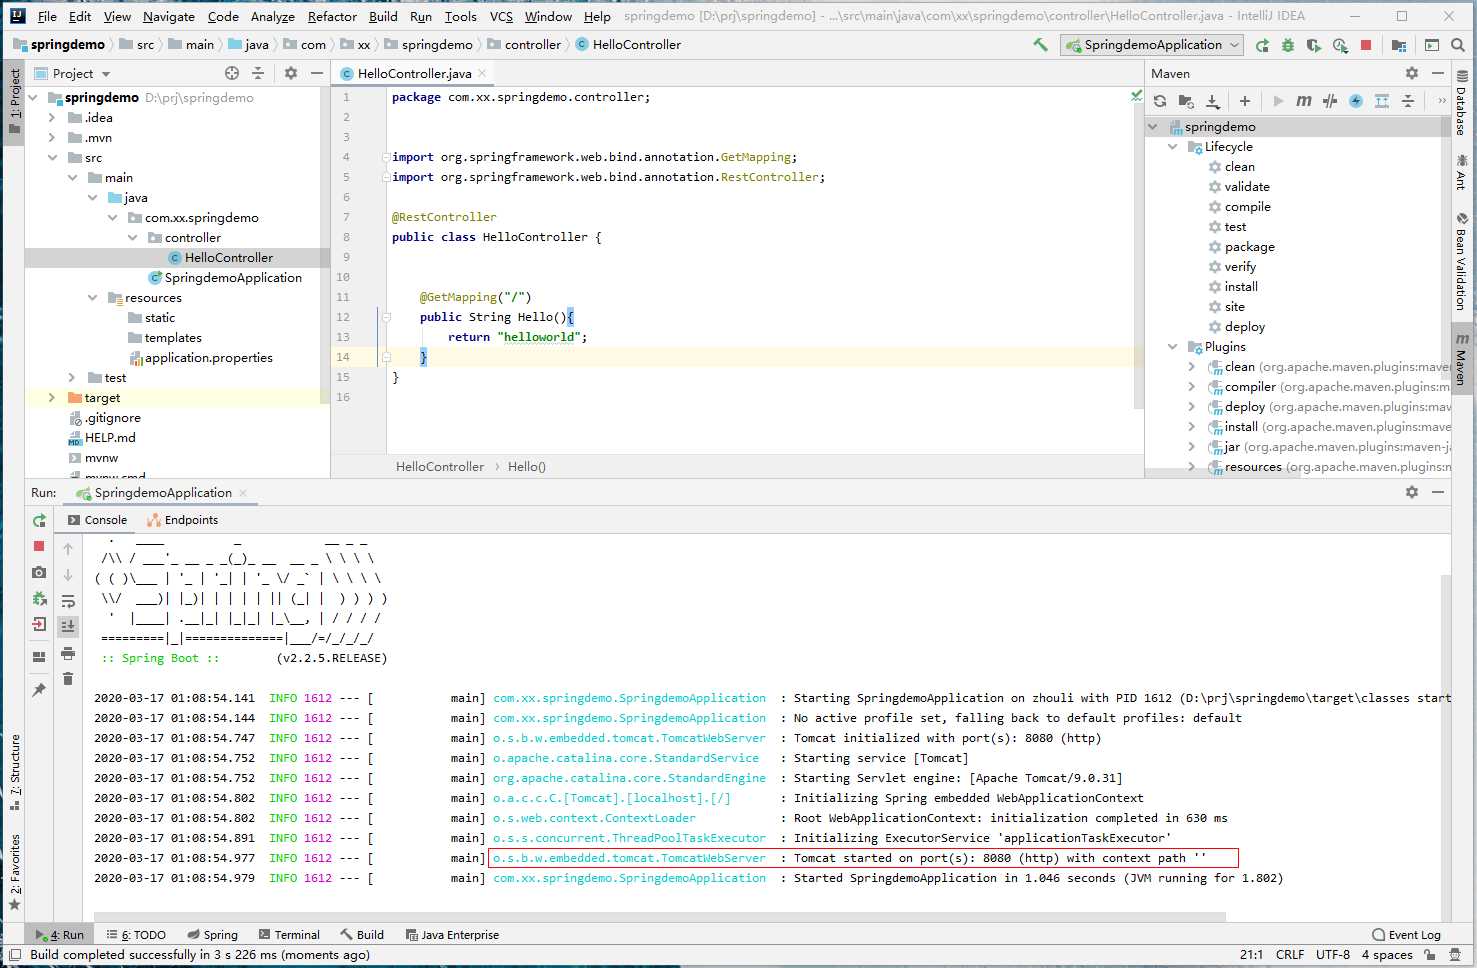1477x968 pixels.
Task: Open Project panel gear options
Action: click(x=291, y=73)
